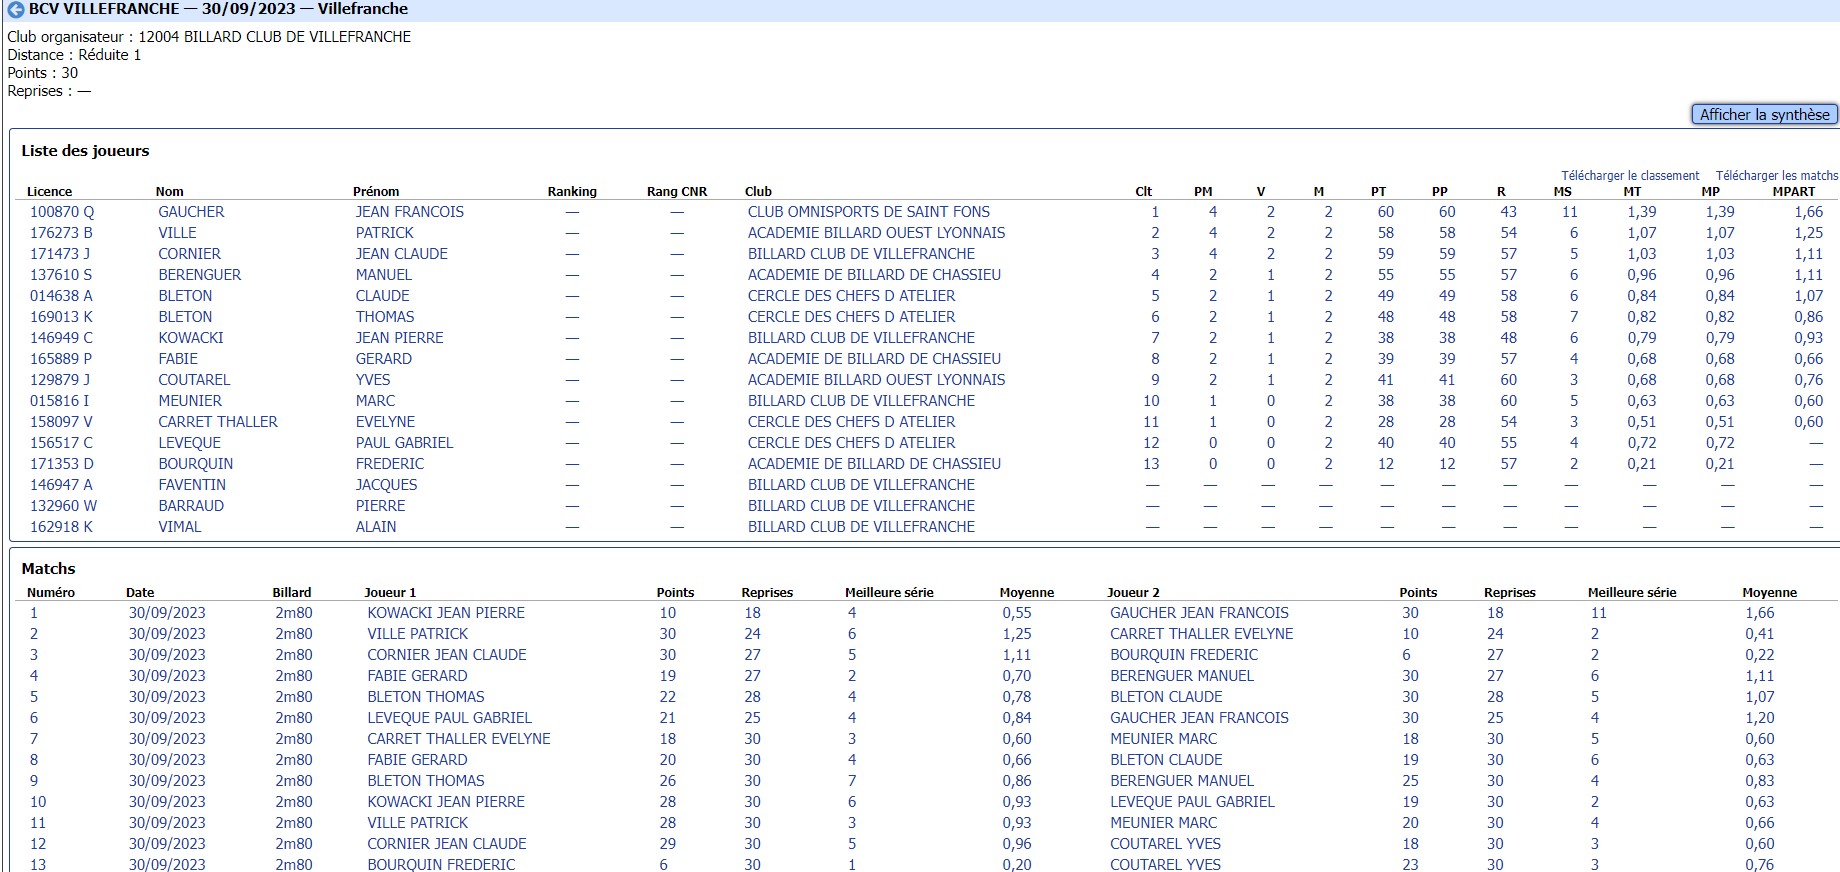Screen dimensions: 1840x872
Task: Click the Nom column header
Action: click(x=170, y=191)
